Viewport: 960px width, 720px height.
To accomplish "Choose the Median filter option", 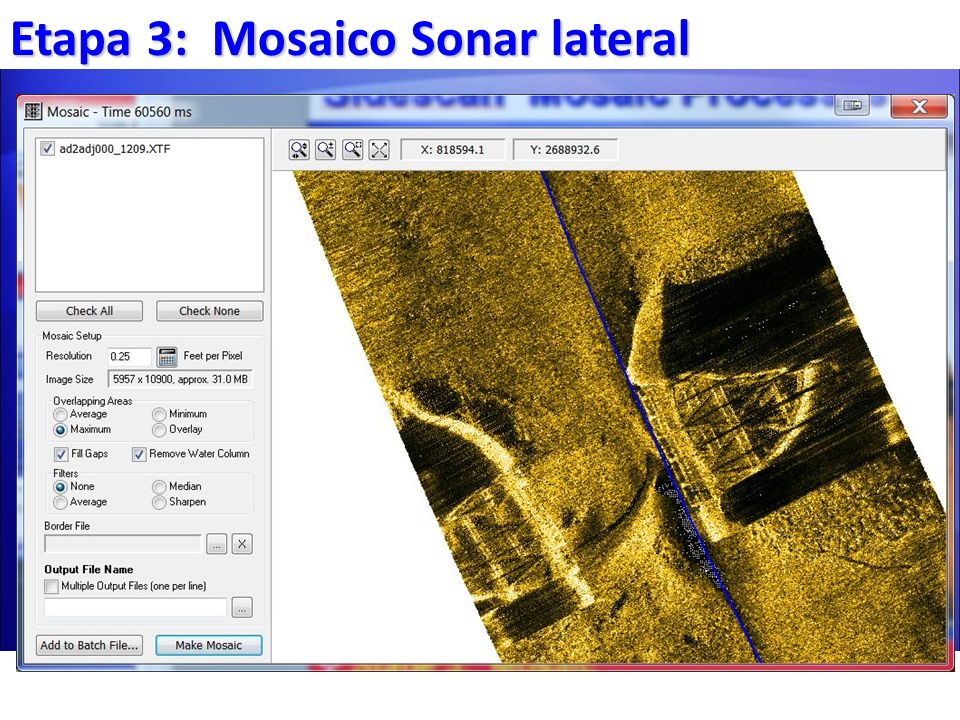I will (x=159, y=487).
